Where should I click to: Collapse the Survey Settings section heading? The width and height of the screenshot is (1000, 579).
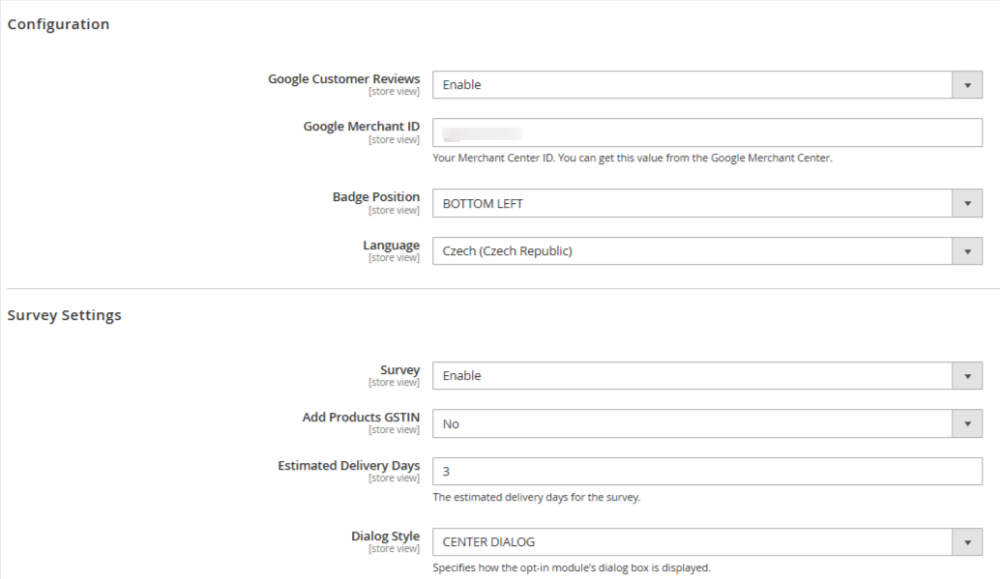pyautogui.click(x=64, y=315)
